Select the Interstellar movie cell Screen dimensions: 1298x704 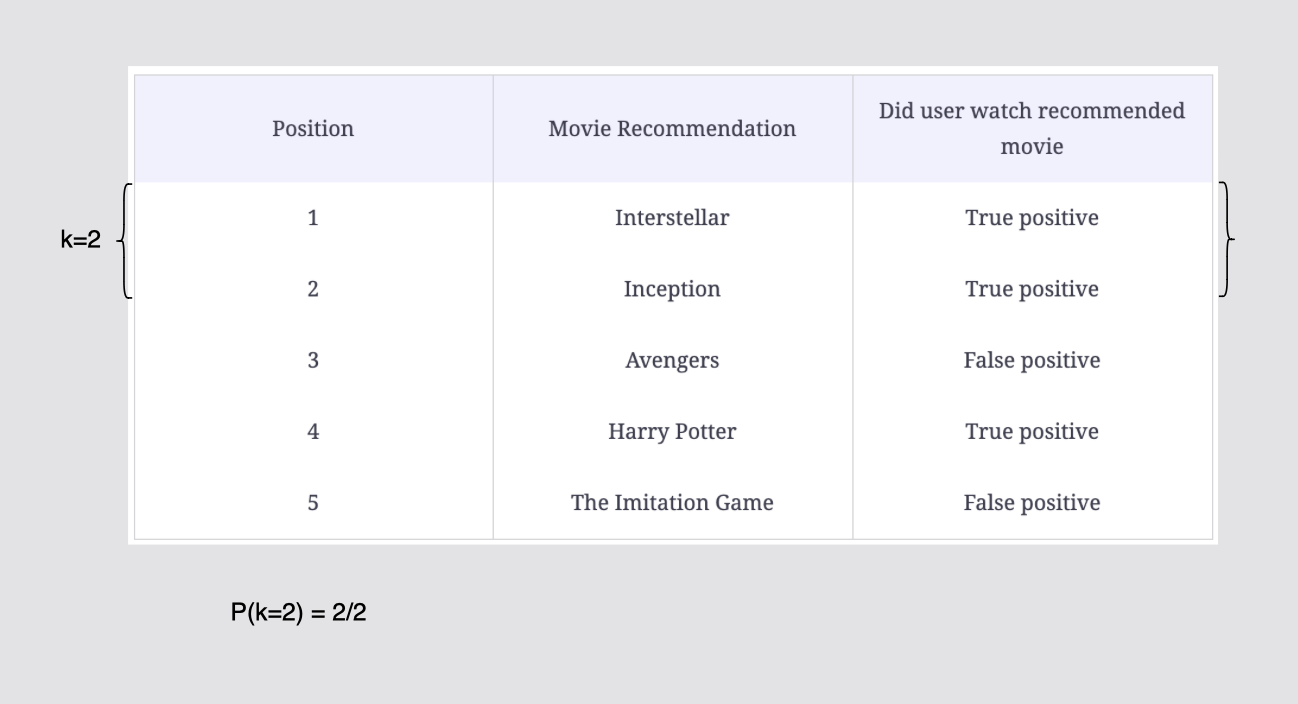(x=672, y=218)
